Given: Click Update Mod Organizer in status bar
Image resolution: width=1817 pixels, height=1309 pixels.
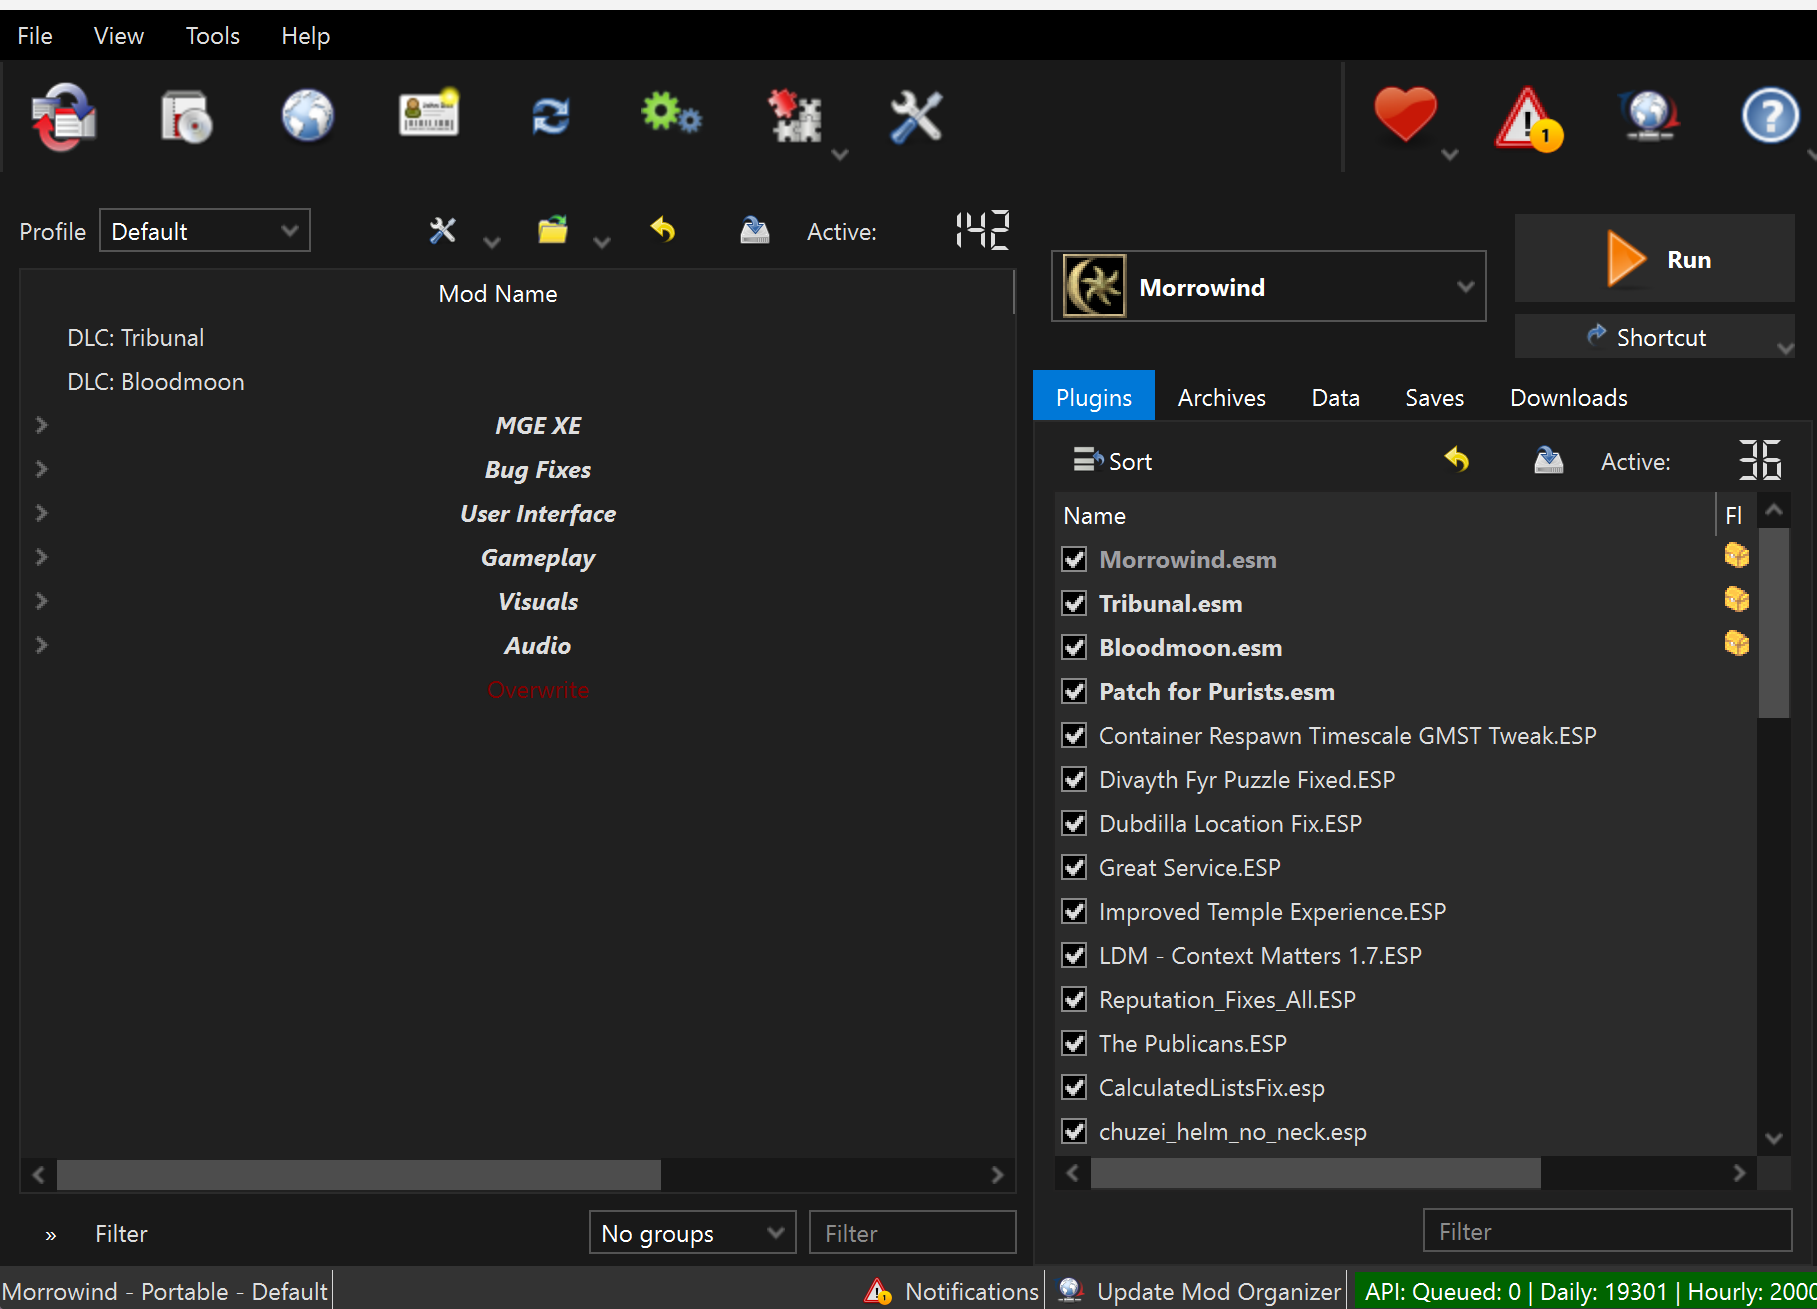Looking at the screenshot, I should coord(1199,1291).
